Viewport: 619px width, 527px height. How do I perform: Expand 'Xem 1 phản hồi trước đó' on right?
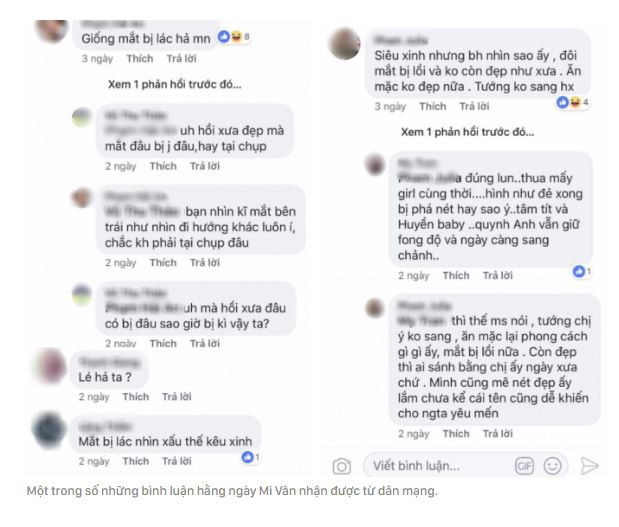(x=468, y=132)
